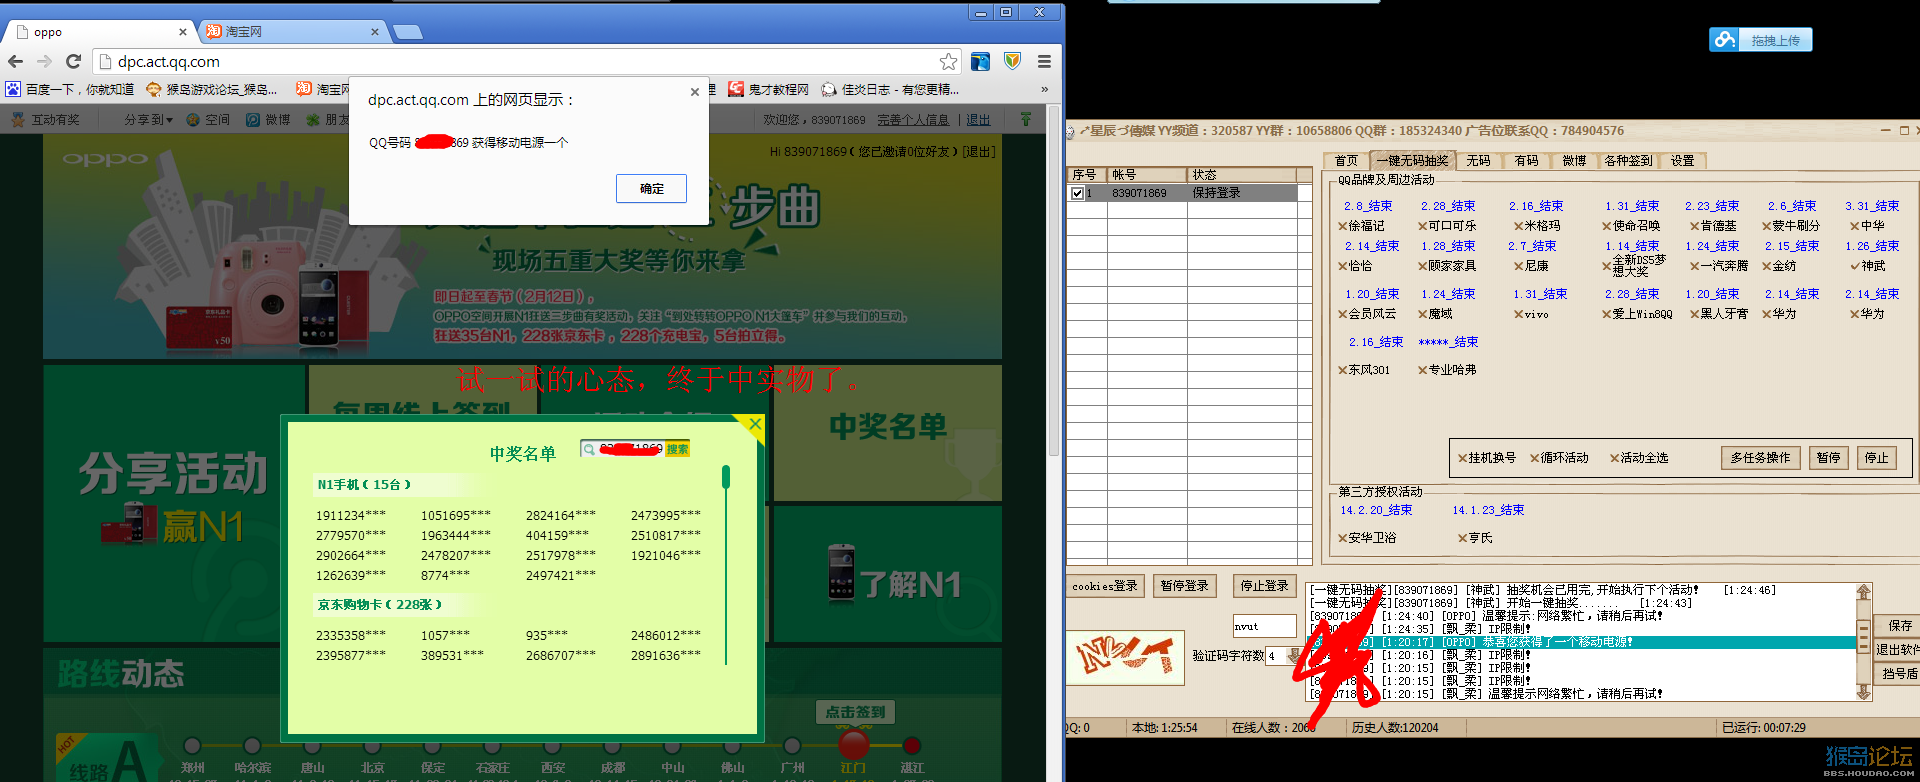This screenshot has height=782, width=1920.
Task: Open the 佳炎日志 bookmark
Action: point(890,90)
